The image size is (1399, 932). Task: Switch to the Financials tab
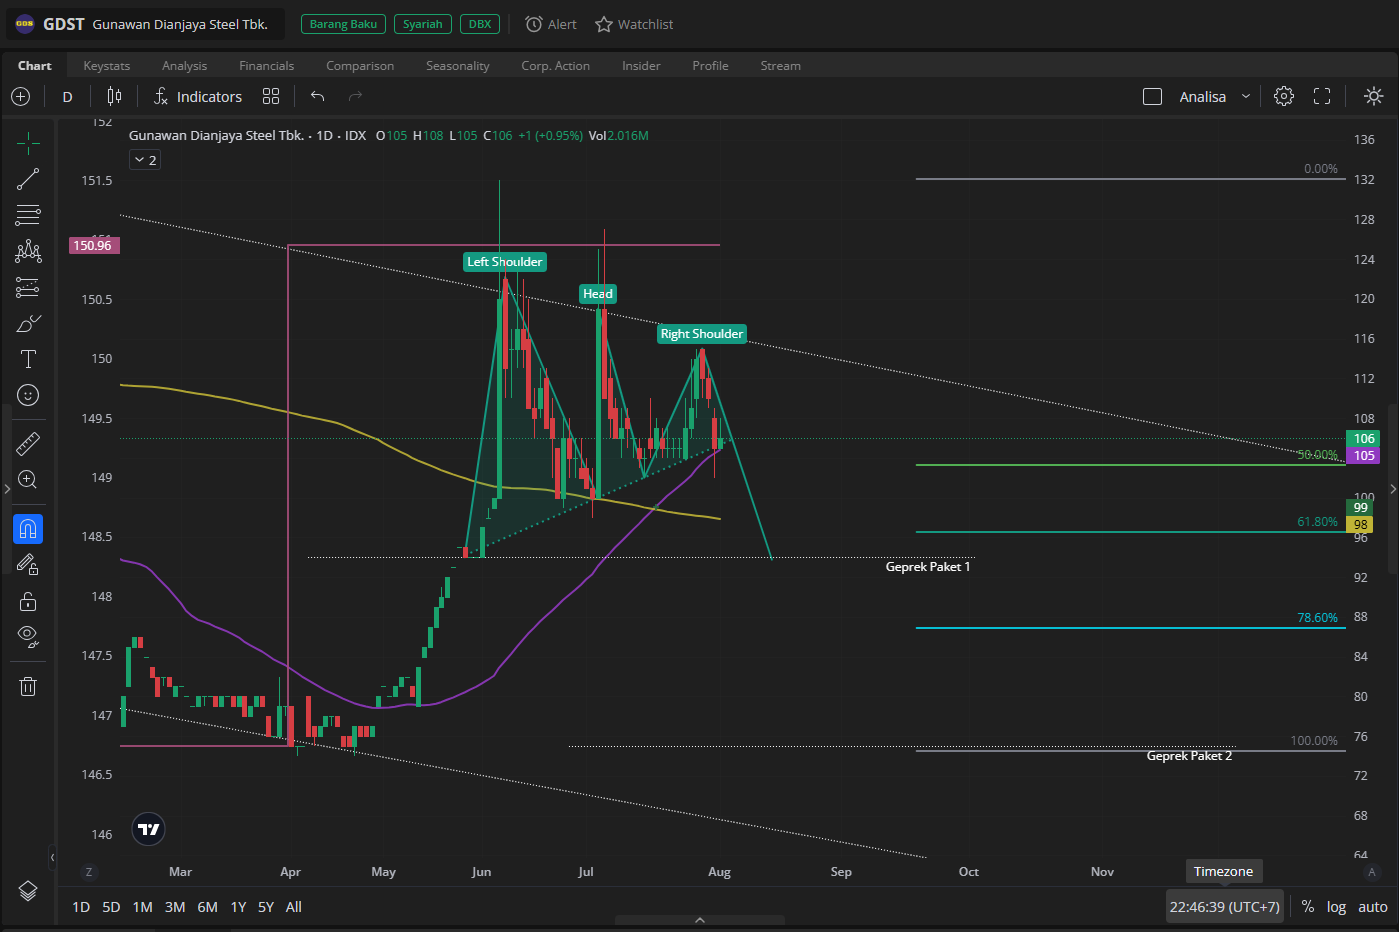click(x=267, y=66)
